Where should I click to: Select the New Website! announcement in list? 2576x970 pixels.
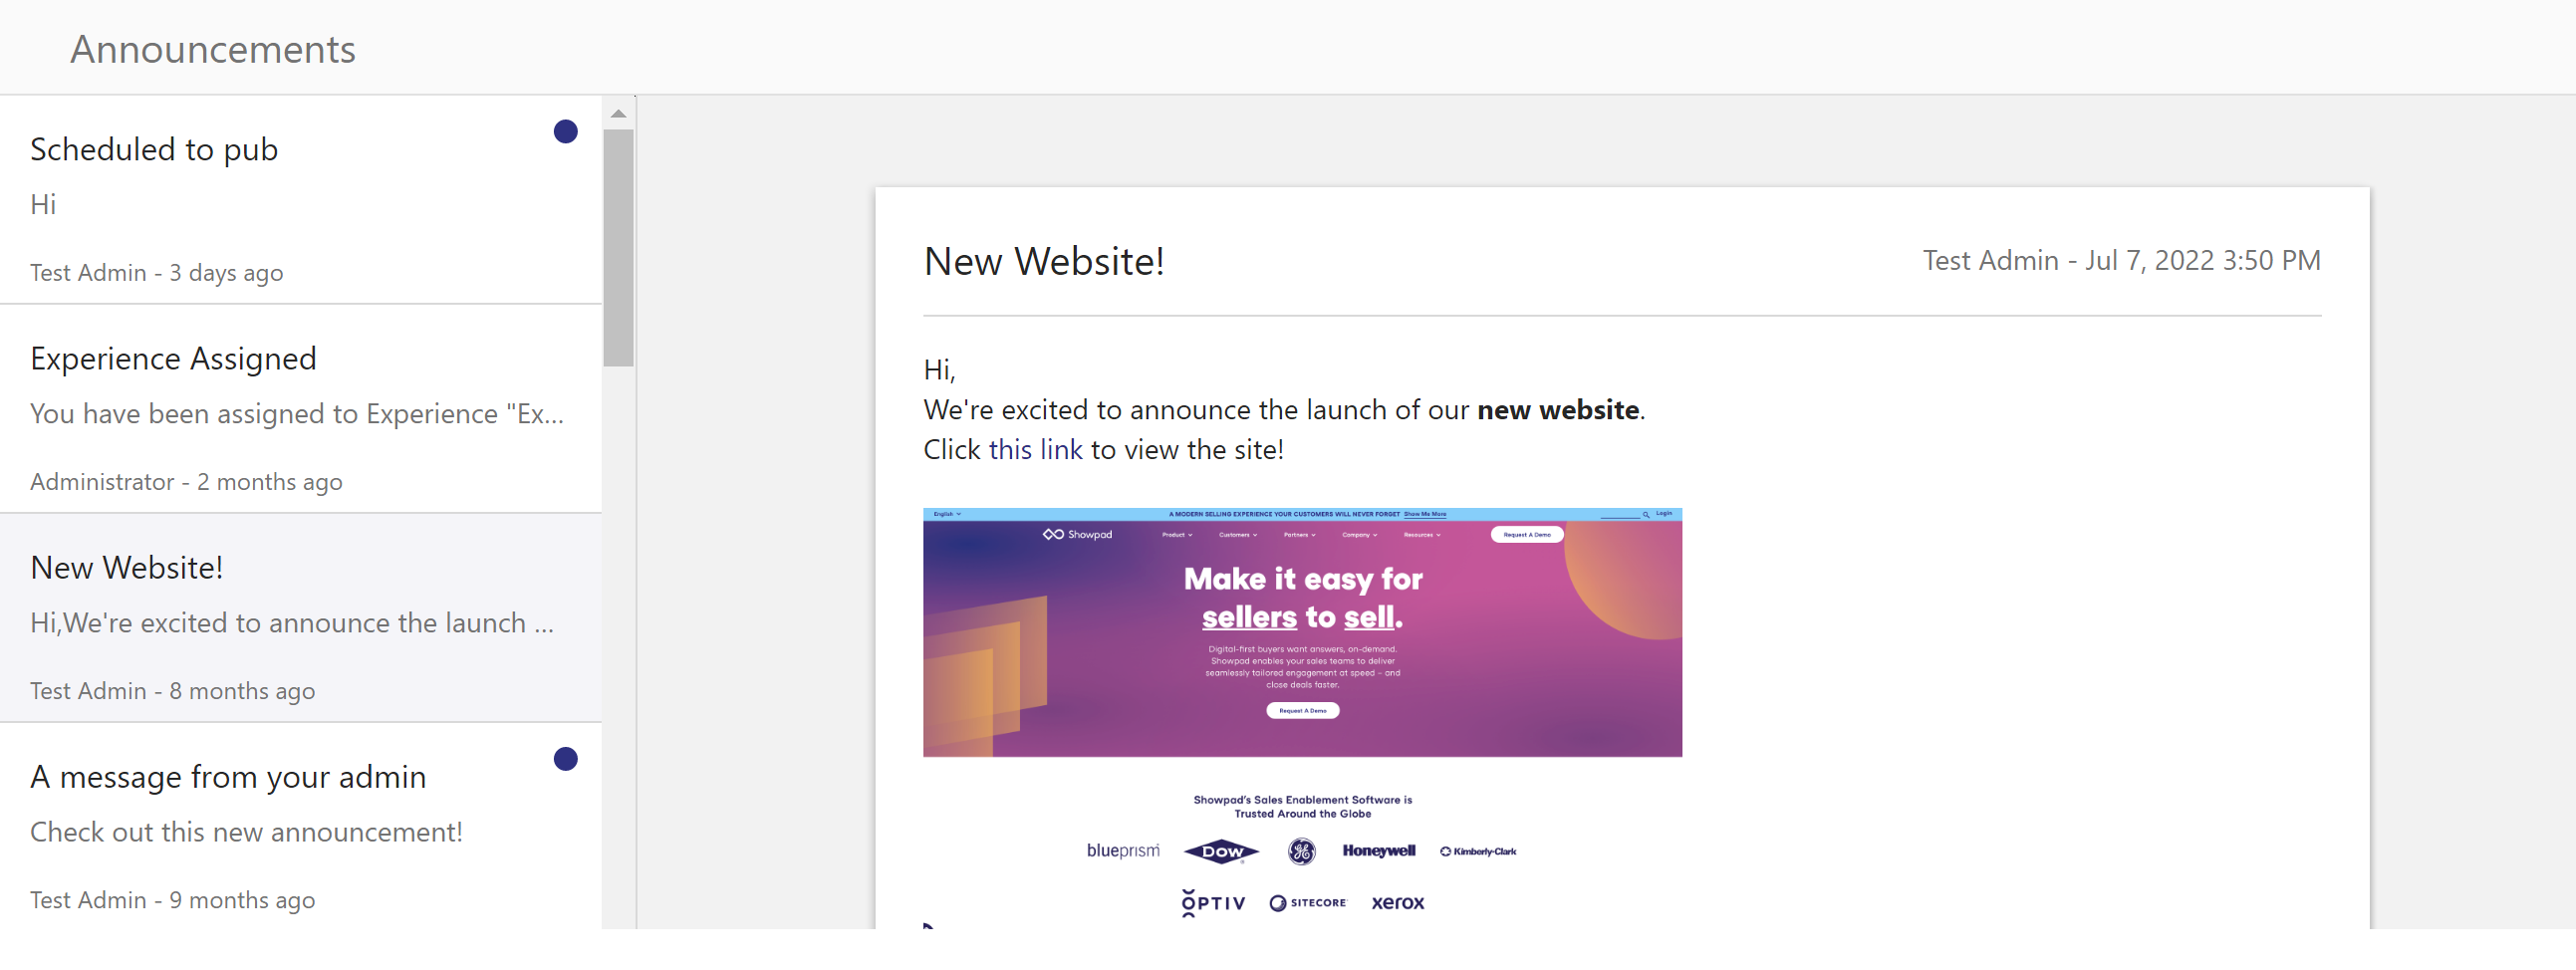(301, 618)
